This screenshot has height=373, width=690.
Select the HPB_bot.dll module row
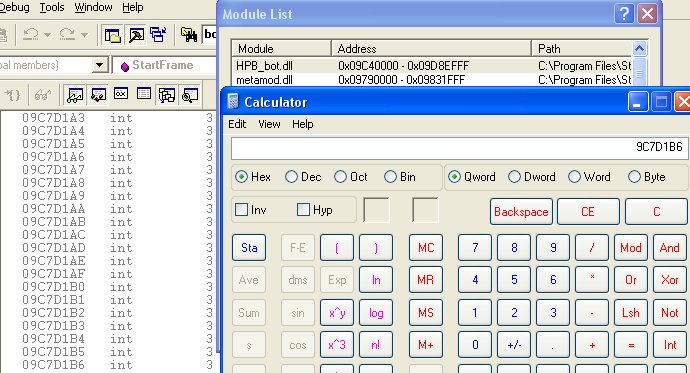point(432,66)
